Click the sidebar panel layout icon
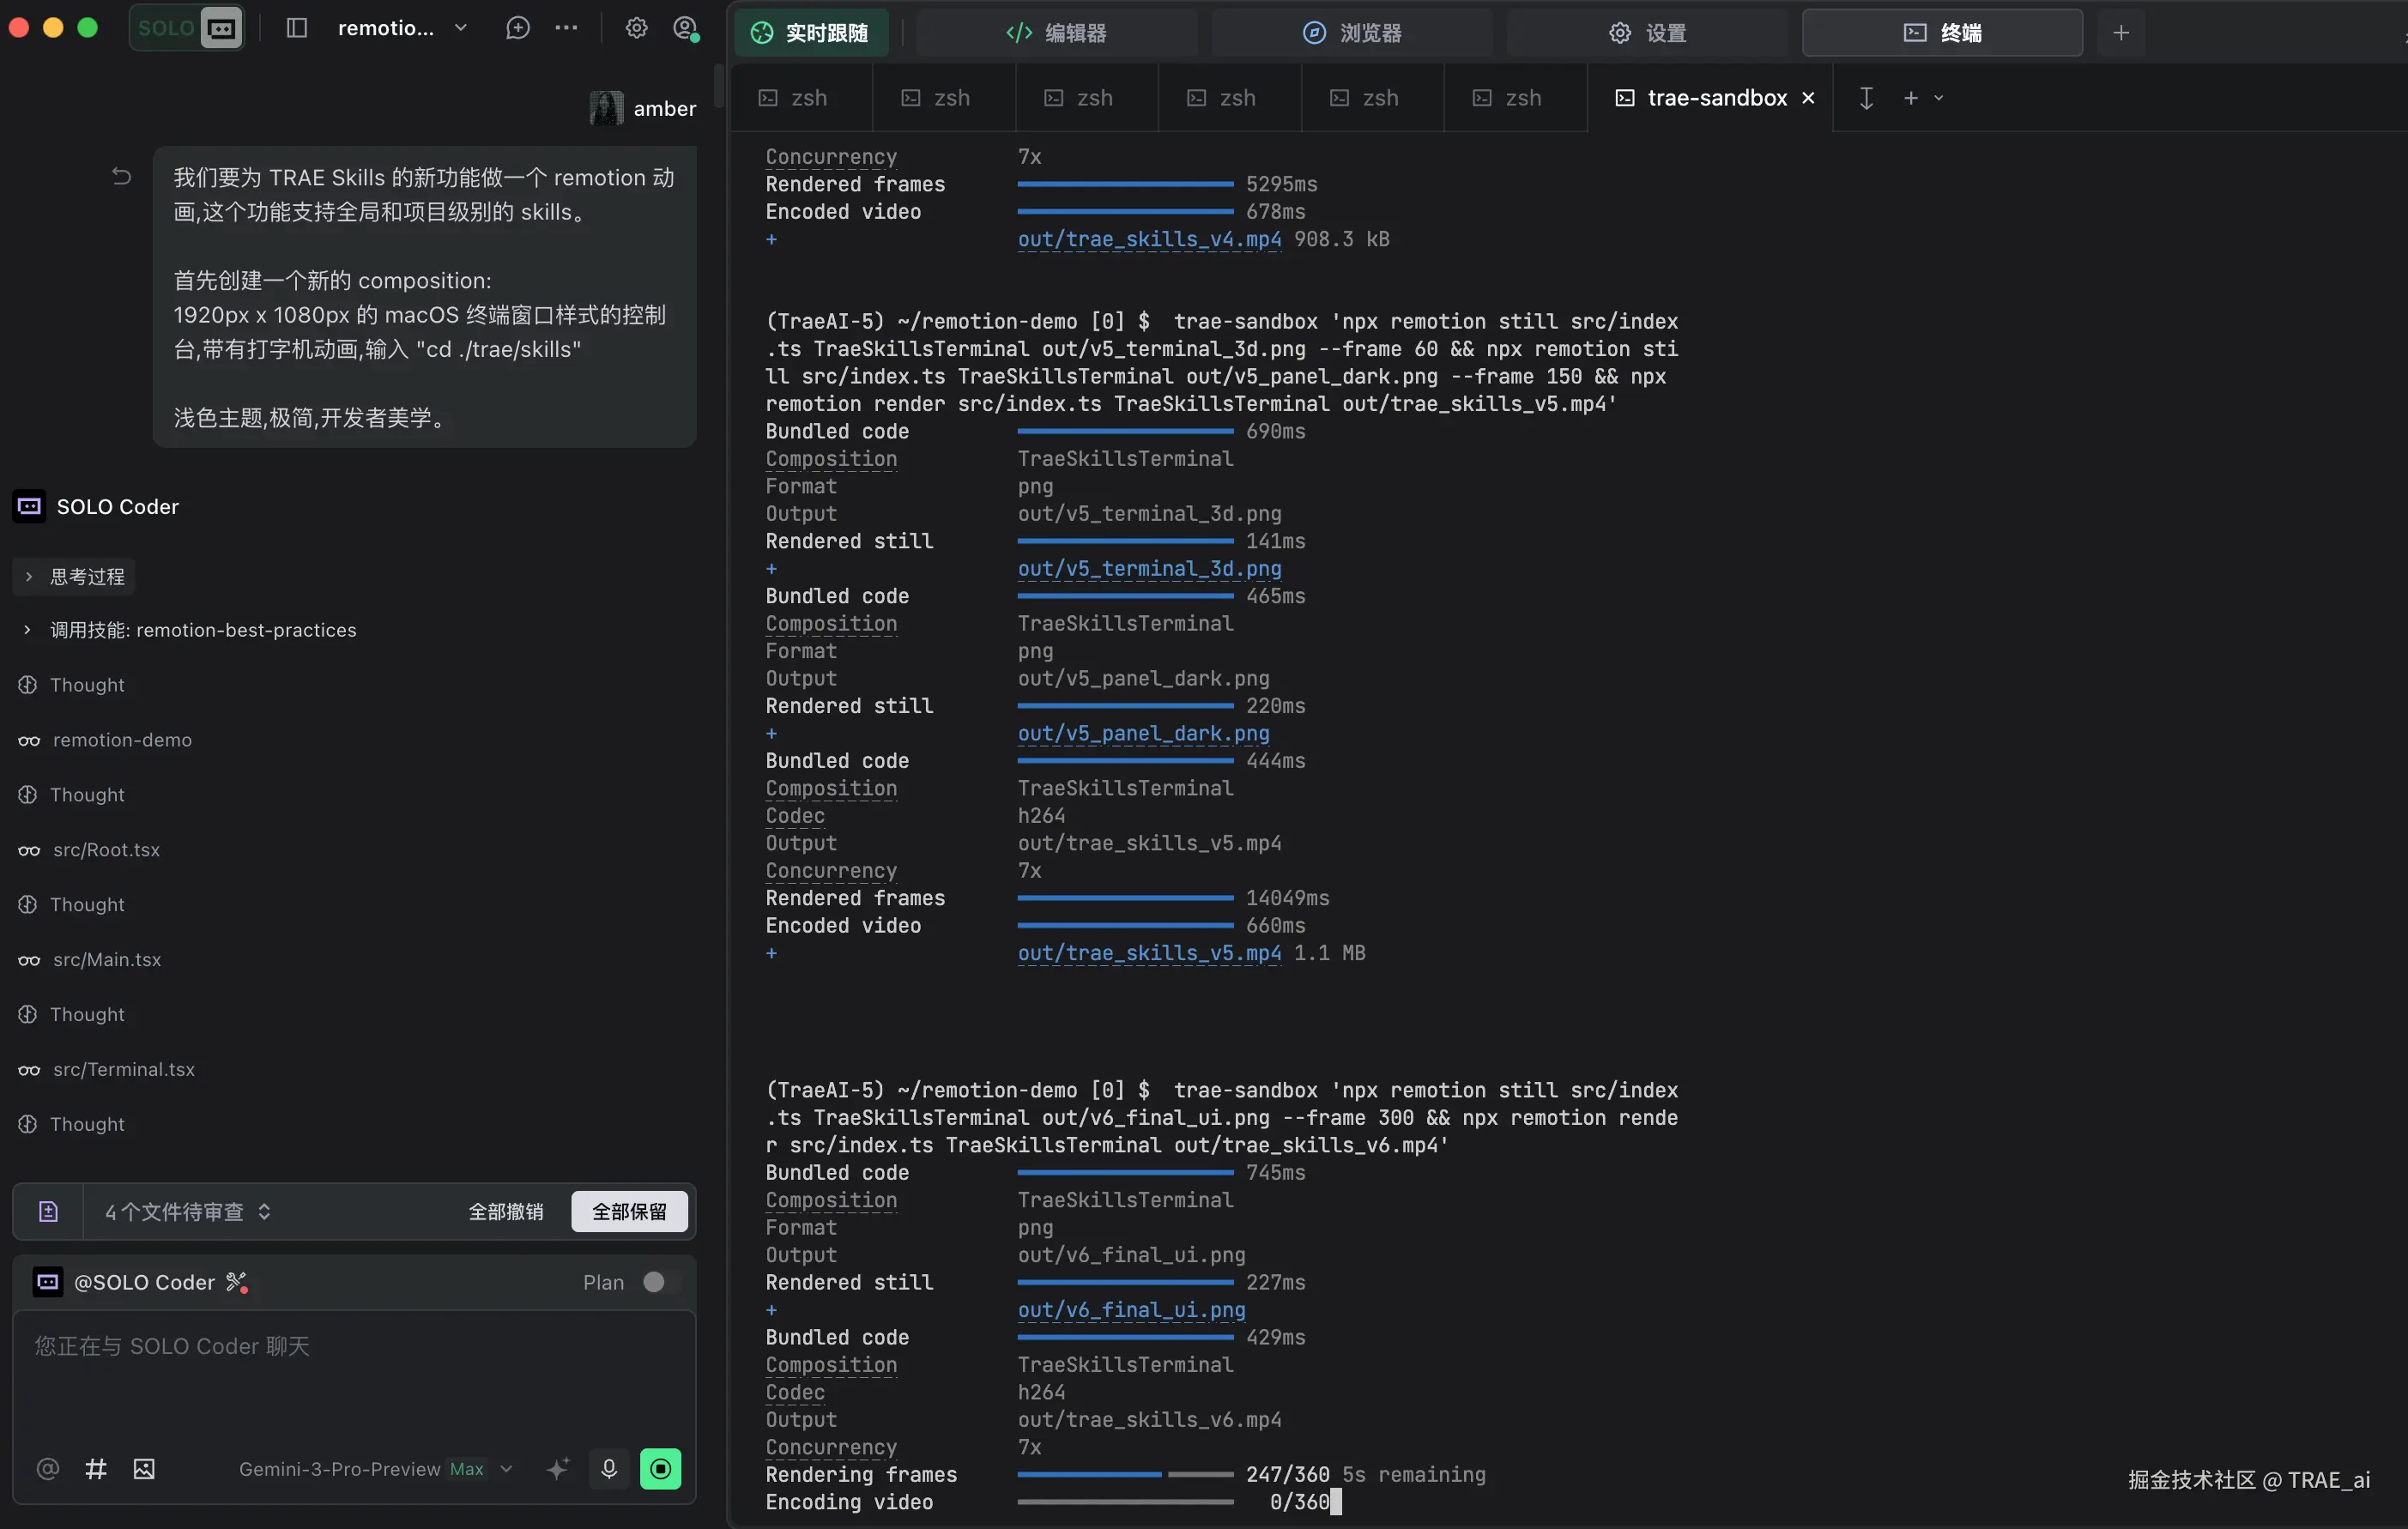 tap(297, 28)
